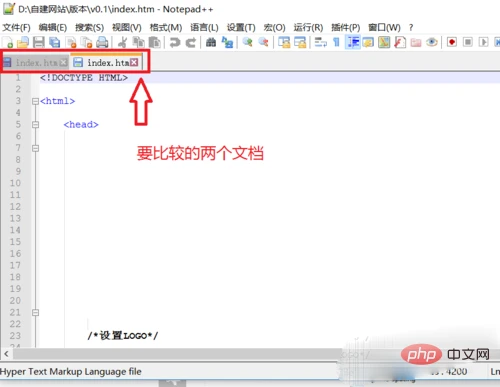The width and height of the screenshot is (500, 387).
Task: Switch to the inactive first index.htm tab
Action: point(36,62)
